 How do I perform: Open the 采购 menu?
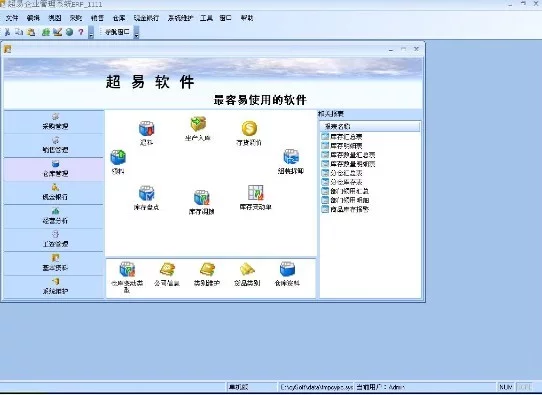pyautogui.click(x=76, y=18)
